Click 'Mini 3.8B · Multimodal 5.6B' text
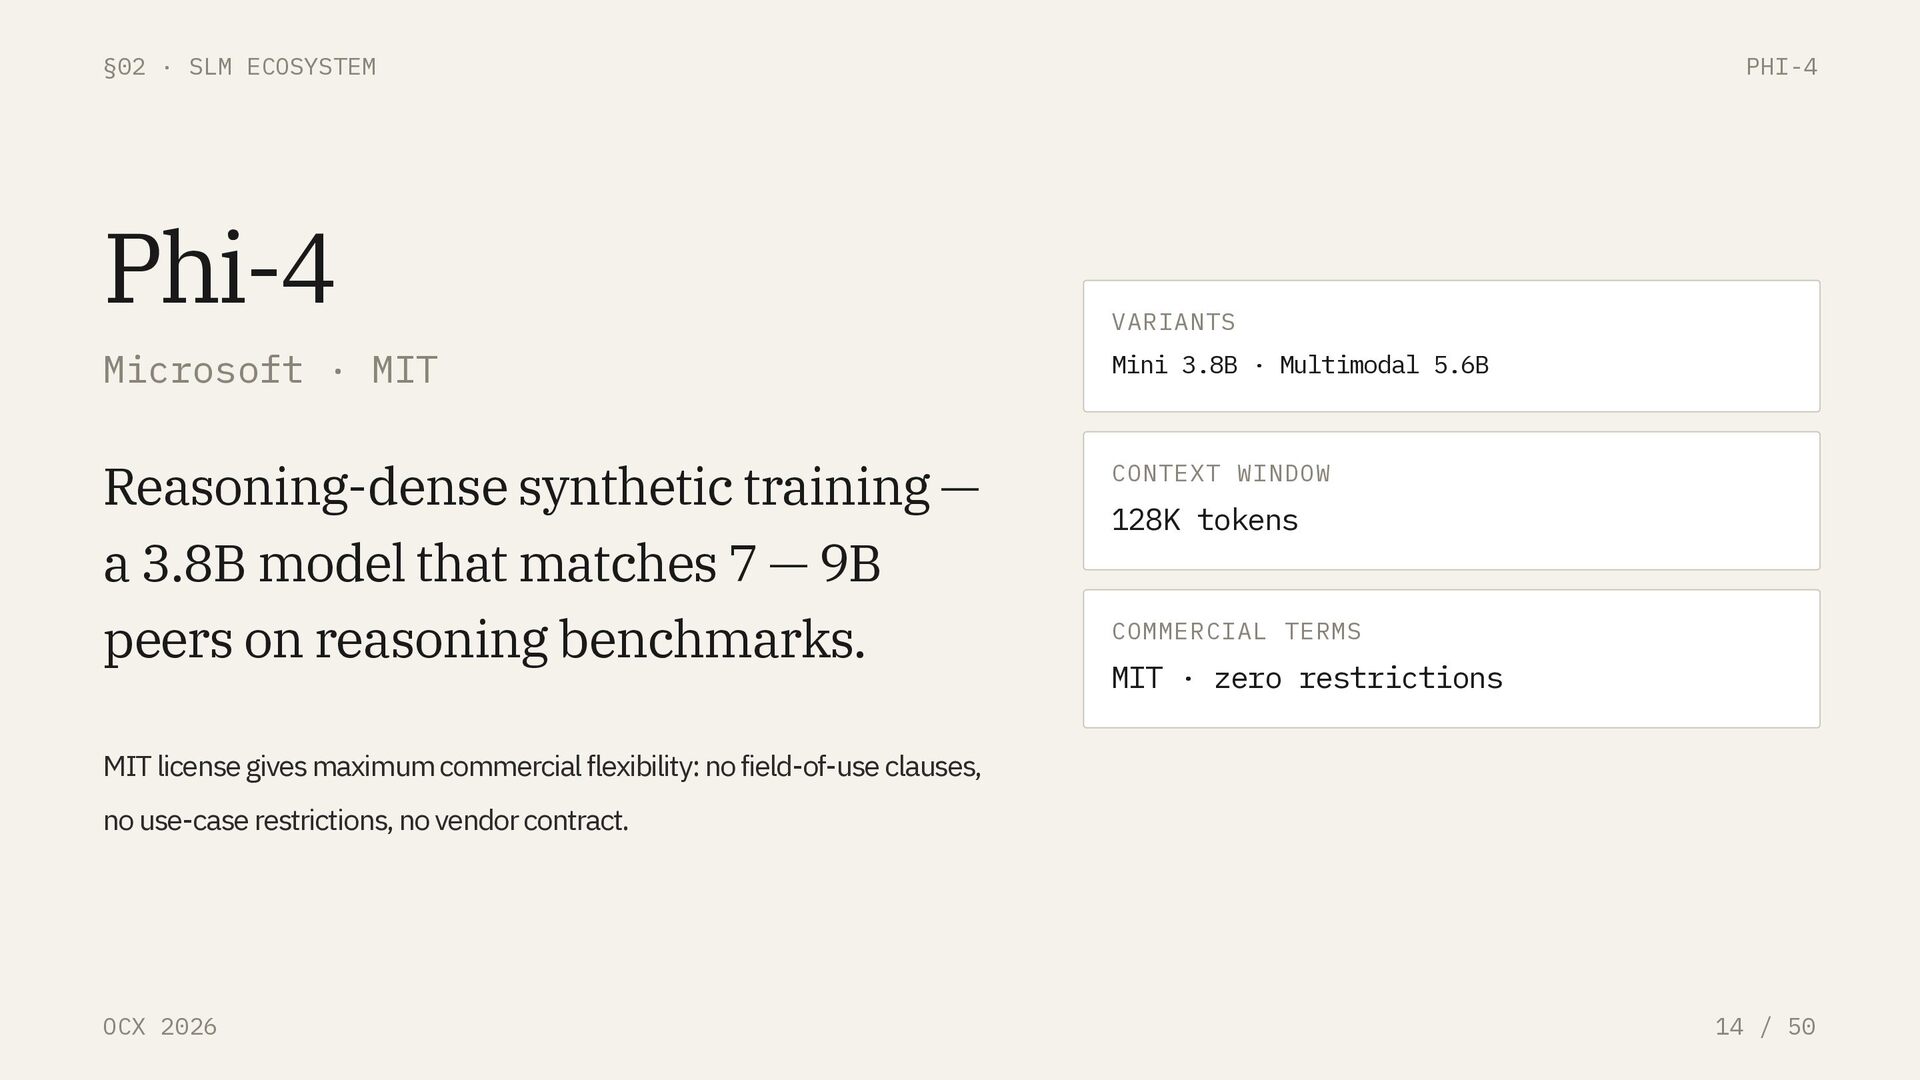The width and height of the screenshot is (1920, 1080). (1299, 365)
